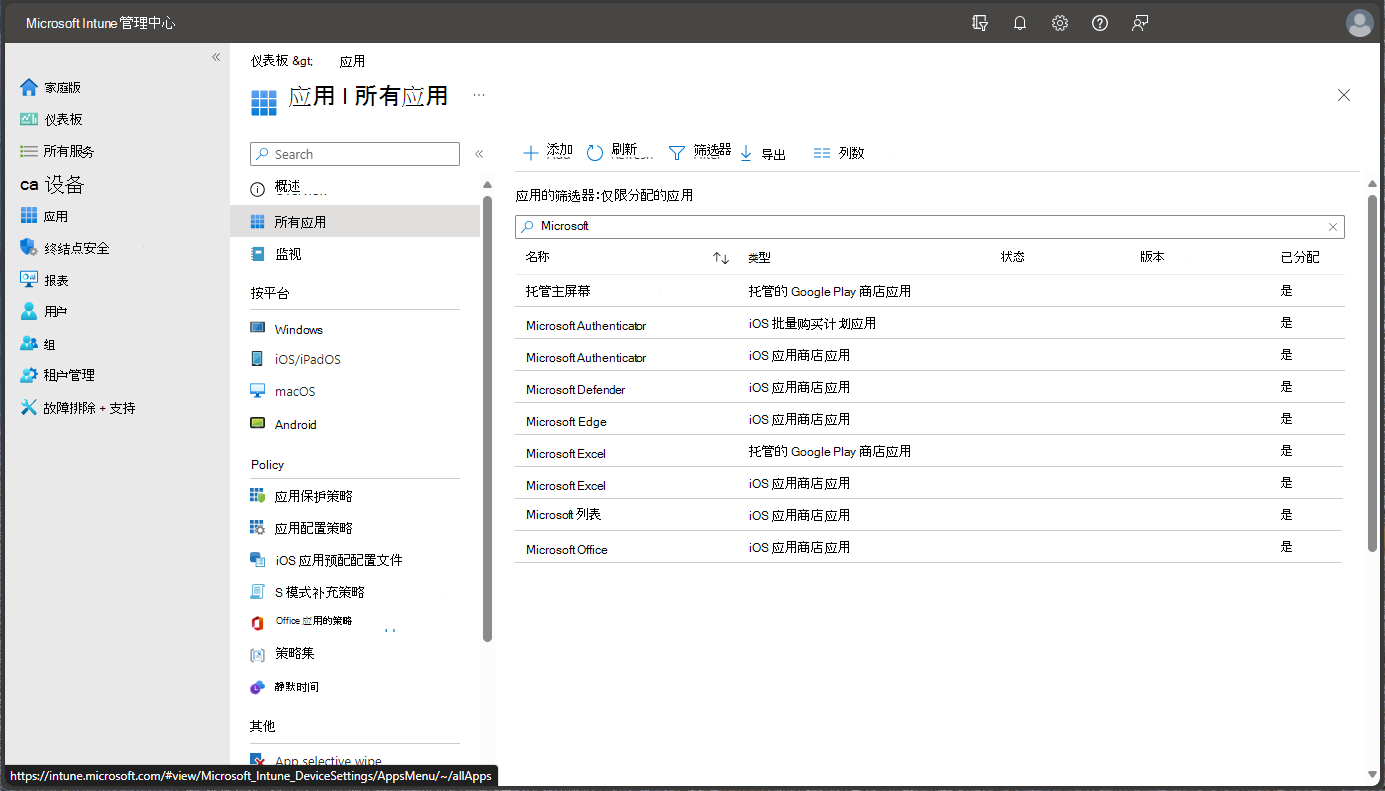Click the help question mark icon
The height and width of the screenshot is (791, 1385).
(1099, 23)
